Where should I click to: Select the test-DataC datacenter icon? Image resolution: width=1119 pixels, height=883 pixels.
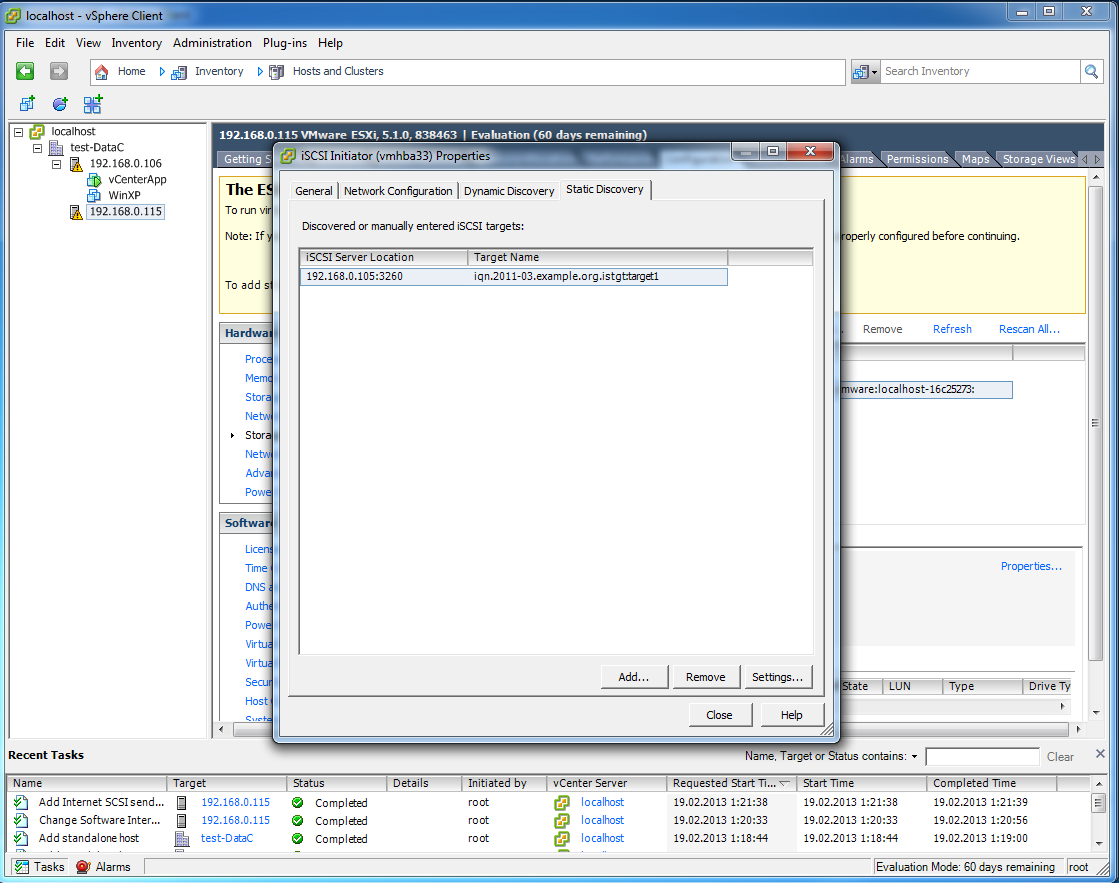(56, 148)
